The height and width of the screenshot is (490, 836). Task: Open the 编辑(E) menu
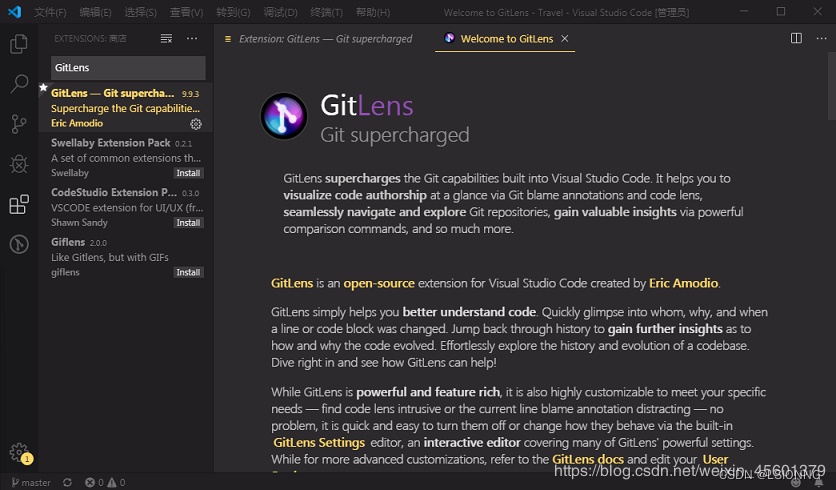[x=95, y=12]
